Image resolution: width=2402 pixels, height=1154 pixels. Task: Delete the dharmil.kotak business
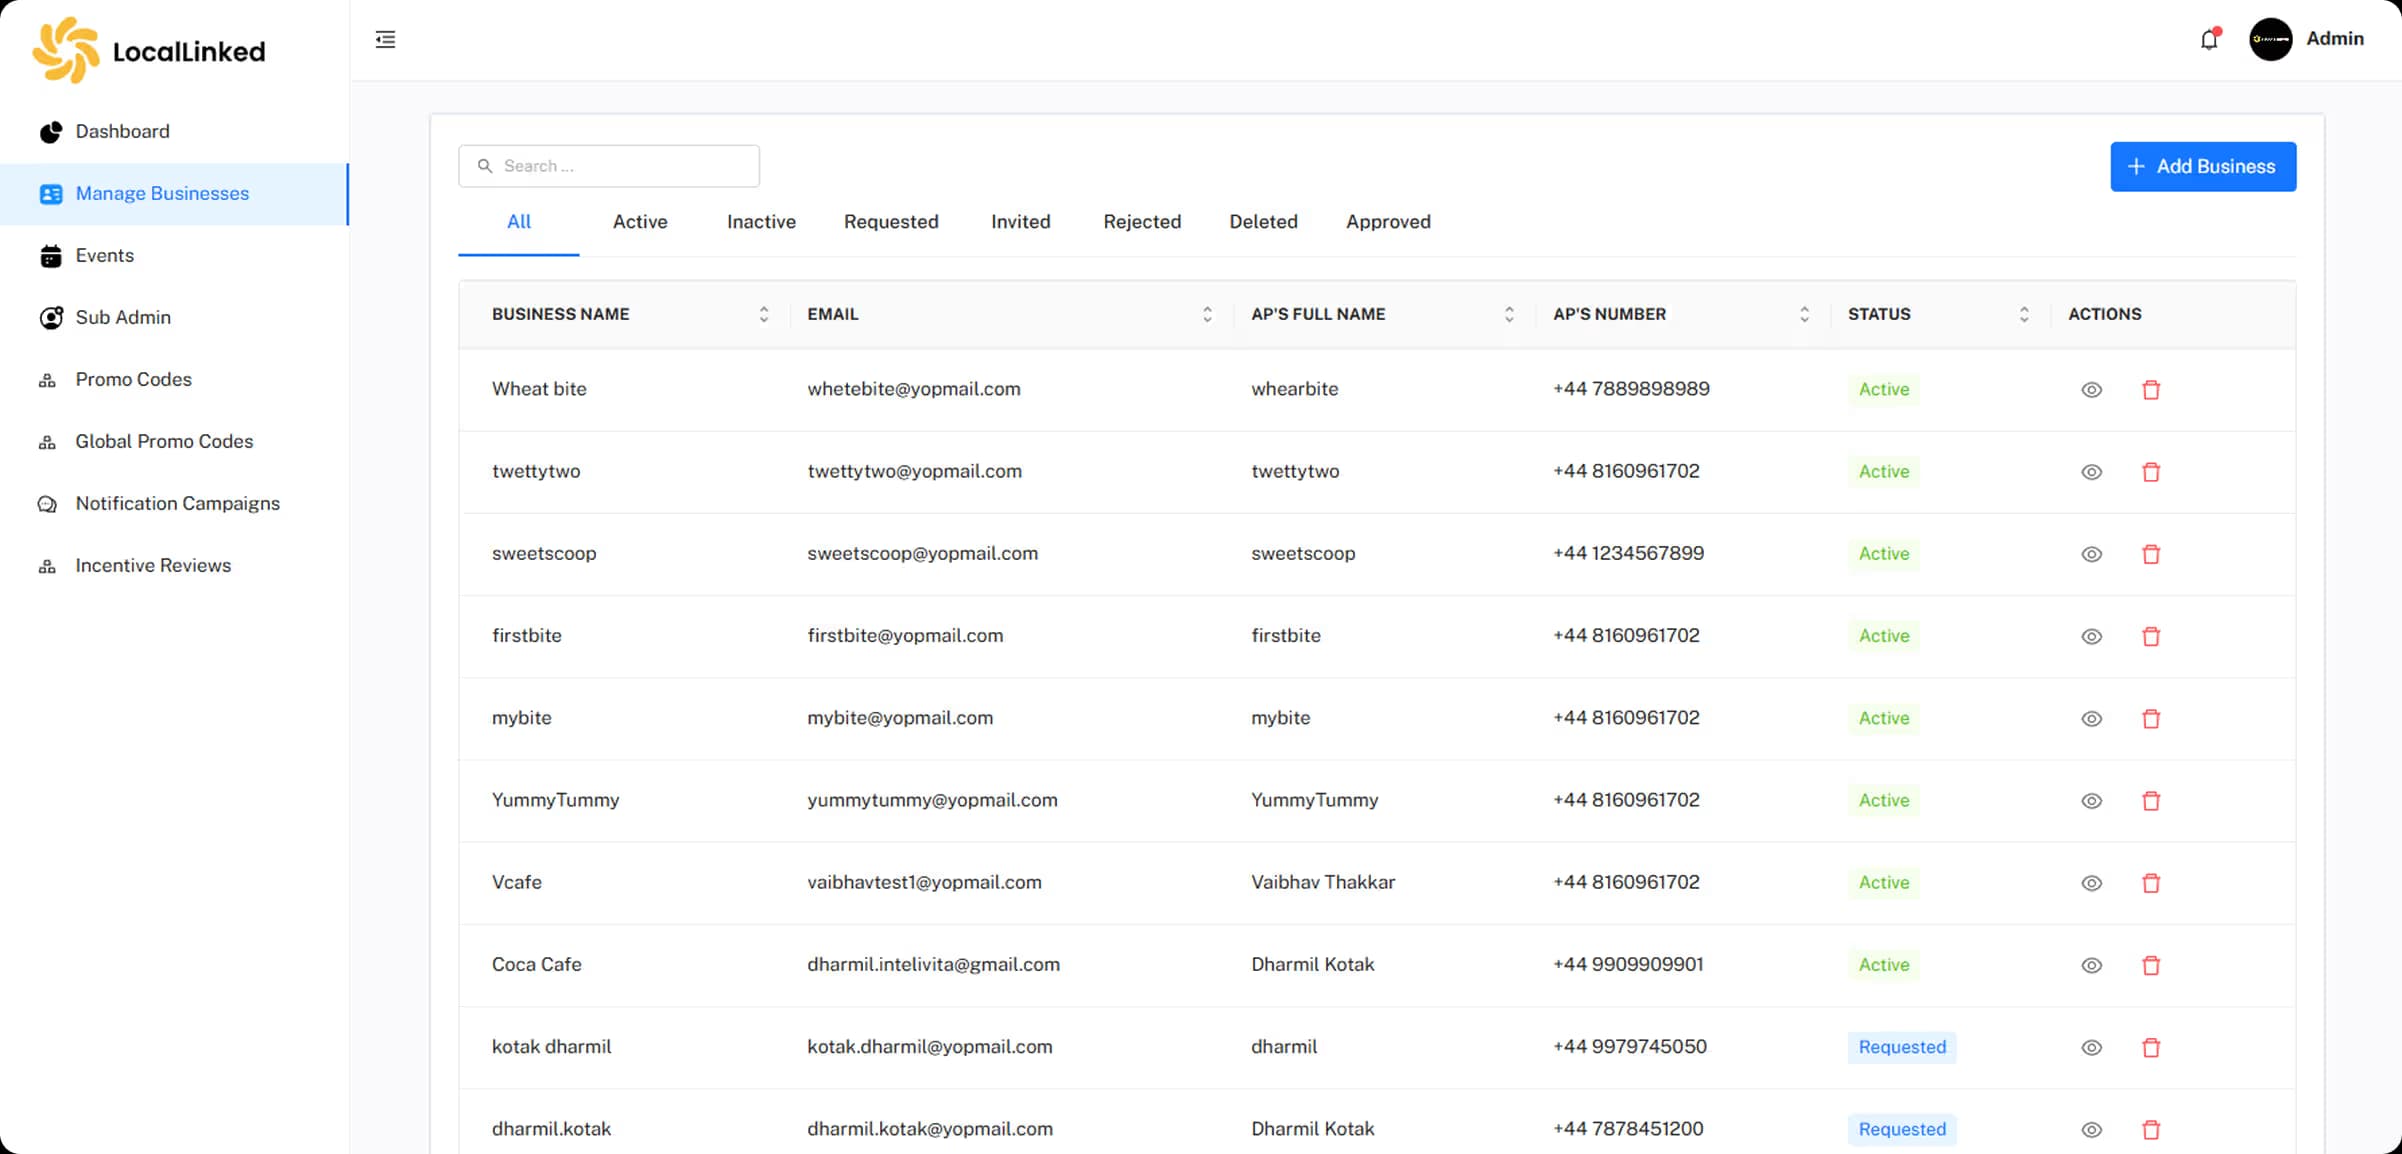click(x=2151, y=1129)
